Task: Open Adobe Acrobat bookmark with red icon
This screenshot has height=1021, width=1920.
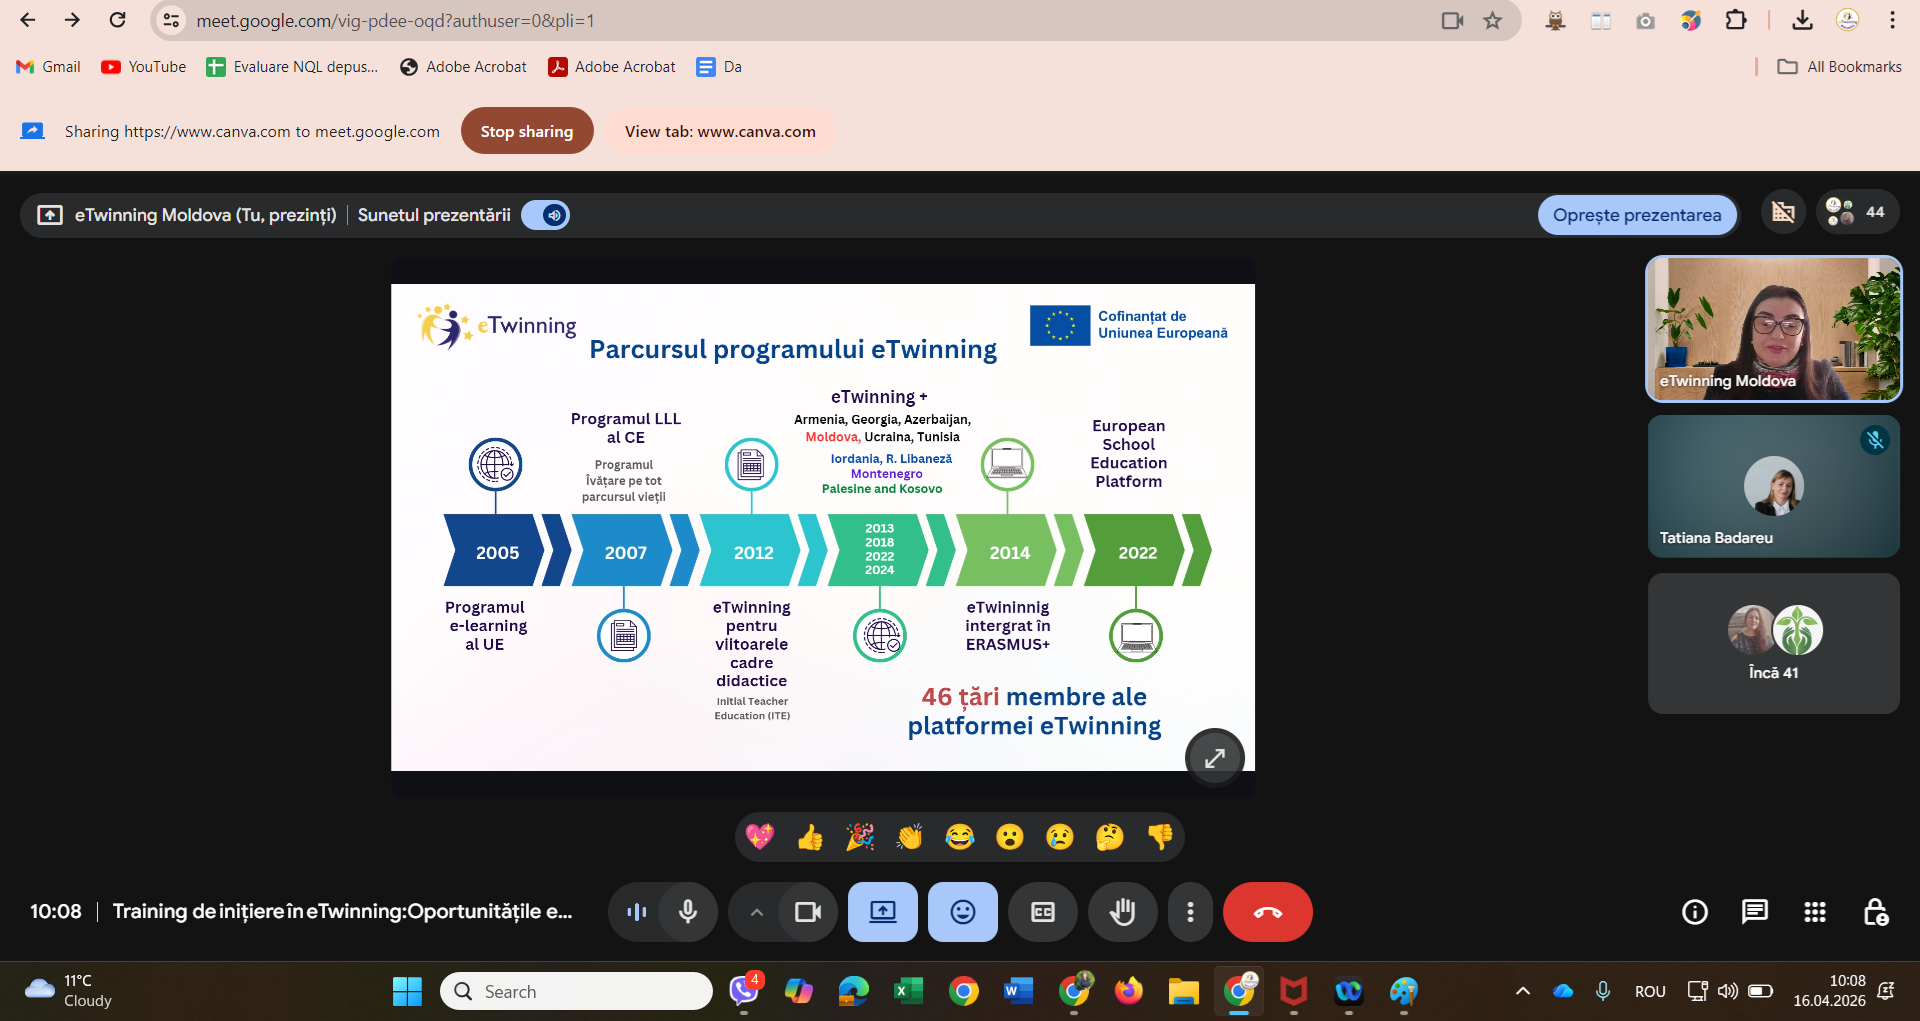Action: point(612,67)
